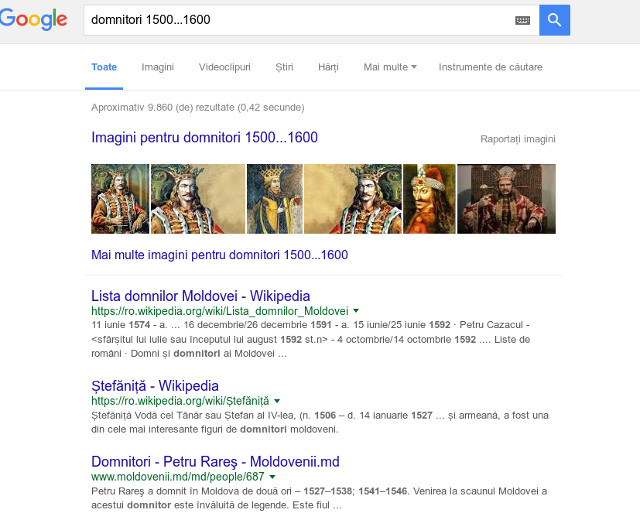Click the Google logo

coord(34,19)
